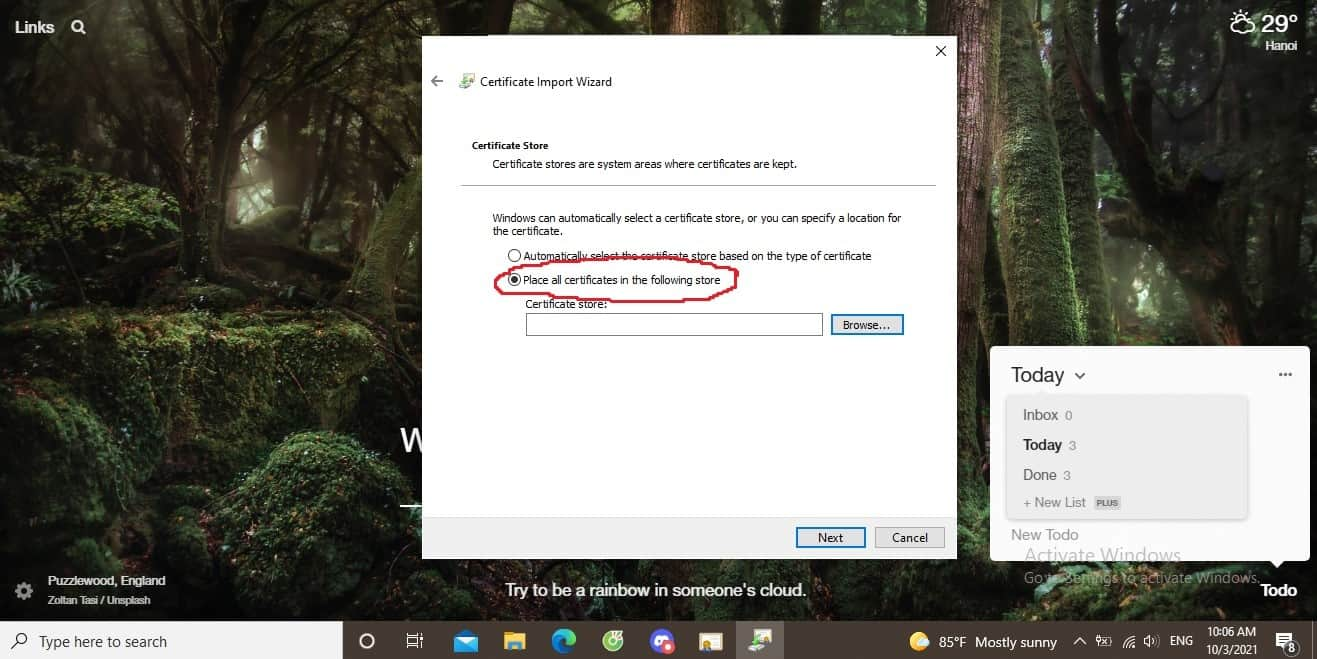Show hidden system tray icons
Viewport: 1317px width, 659px height.
pyautogui.click(x=1079, y=642)
